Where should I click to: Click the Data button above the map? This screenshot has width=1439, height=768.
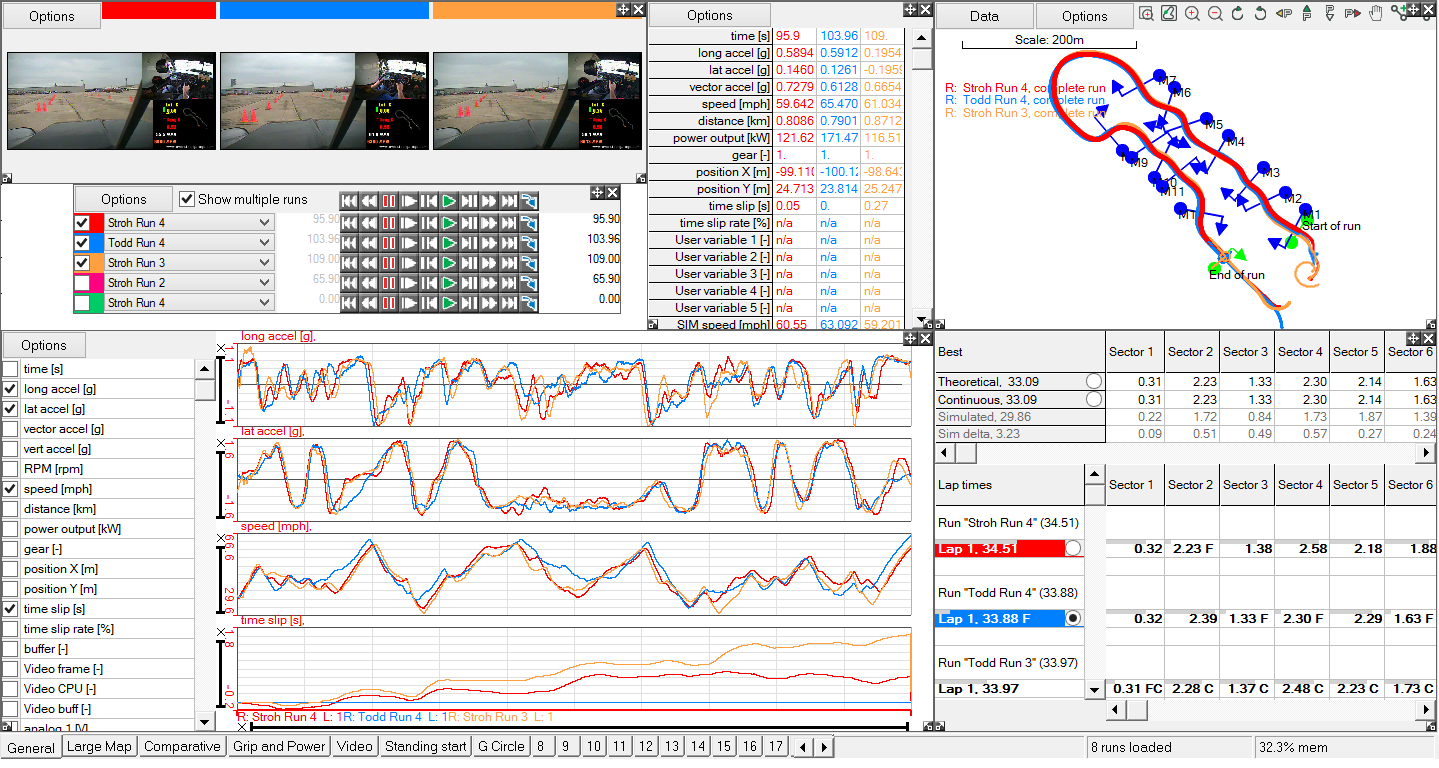click(984, 16)
